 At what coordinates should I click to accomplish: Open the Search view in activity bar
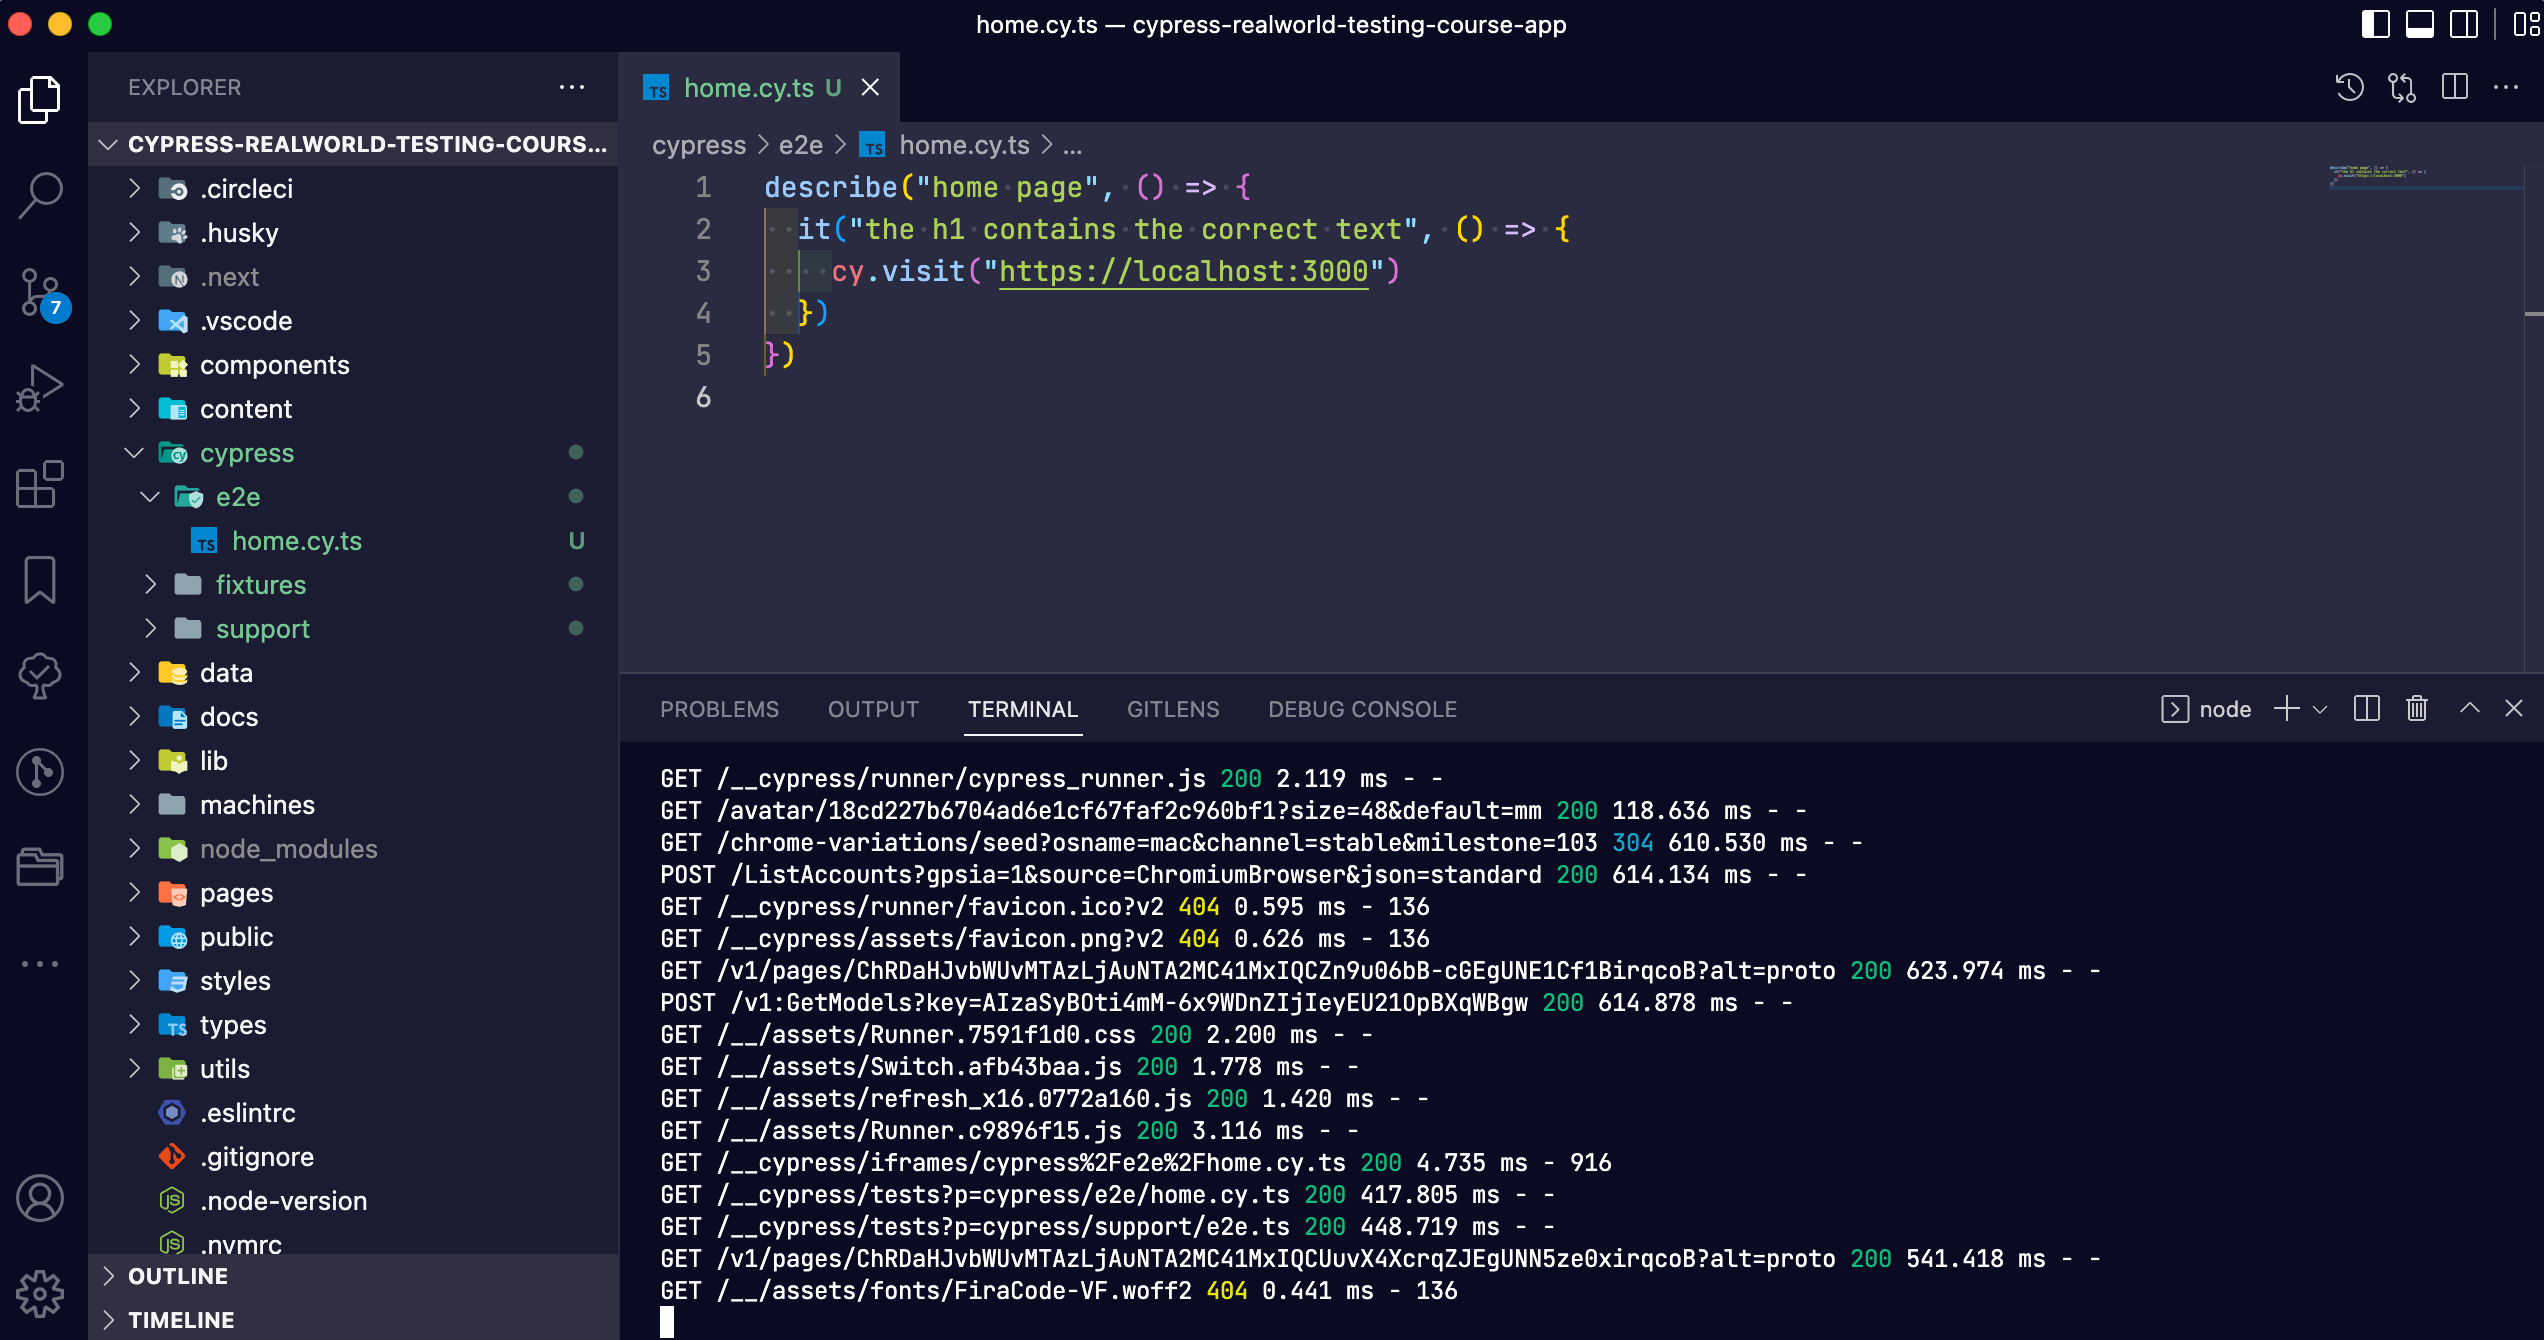40,194
